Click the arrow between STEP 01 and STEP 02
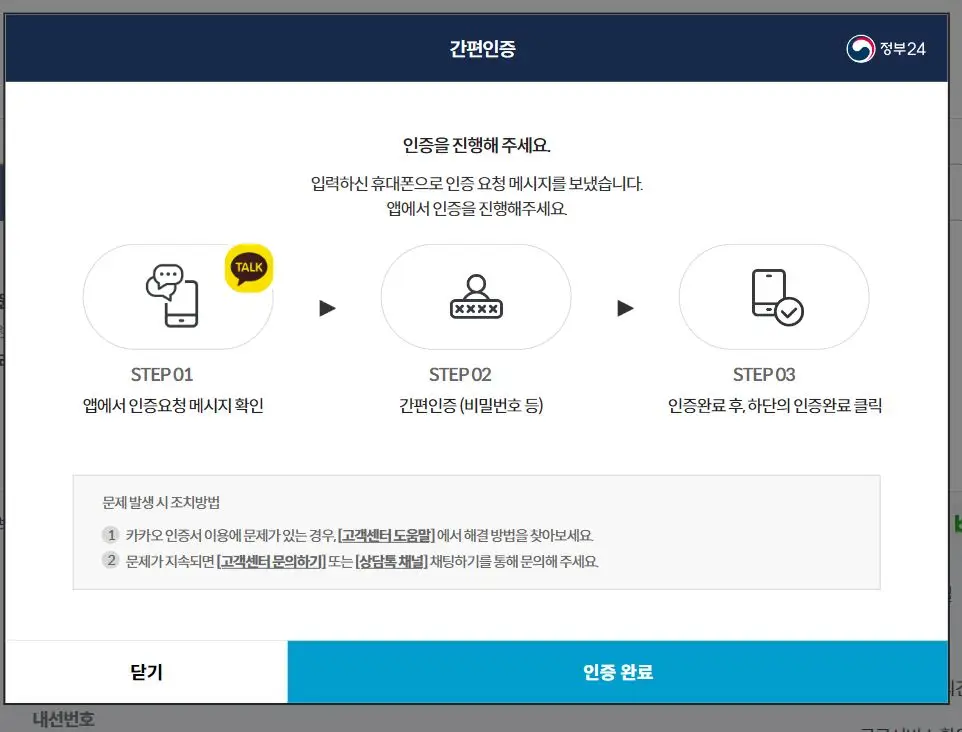962x732 pixels. coord(327,308)
